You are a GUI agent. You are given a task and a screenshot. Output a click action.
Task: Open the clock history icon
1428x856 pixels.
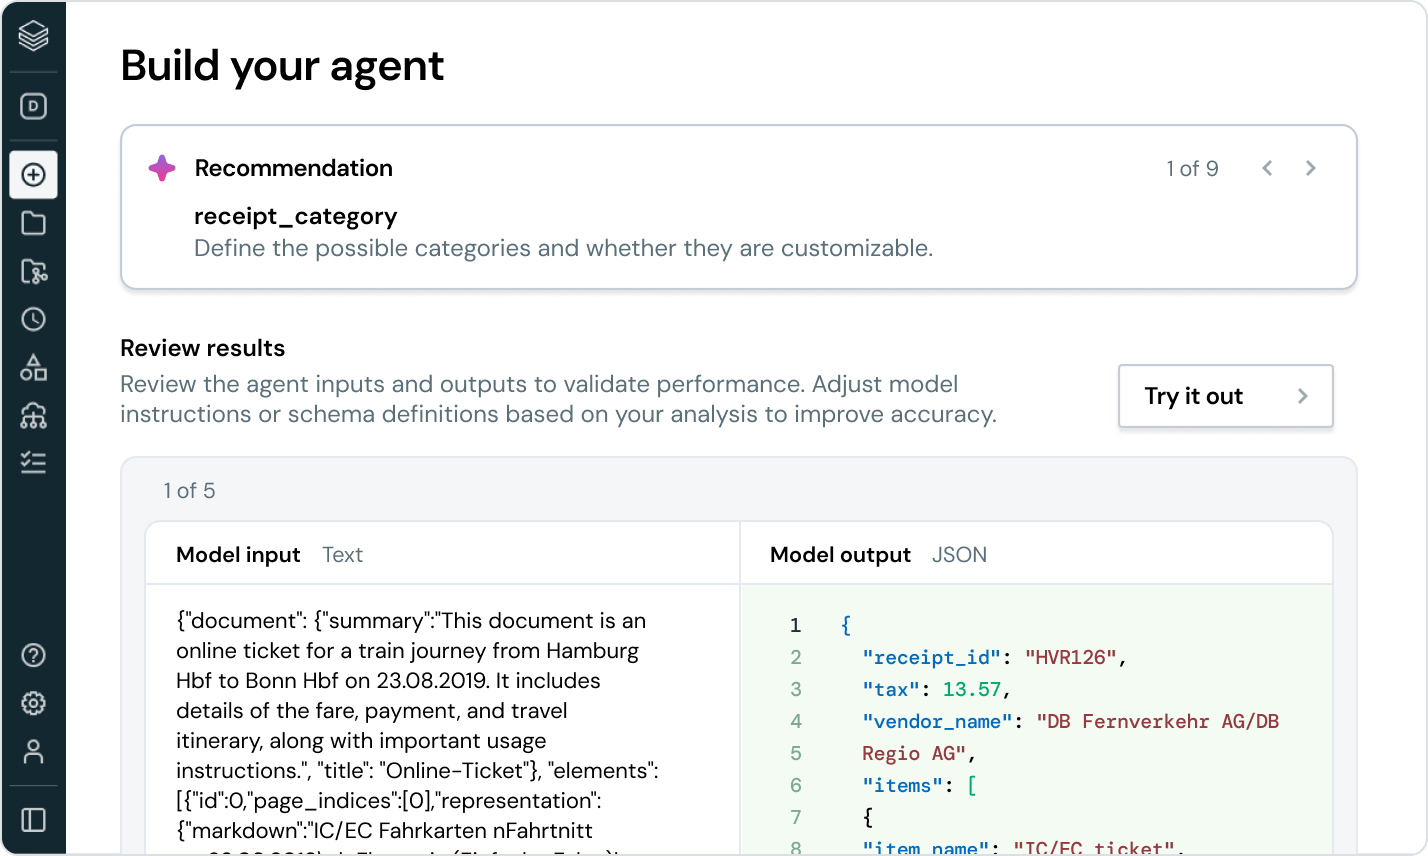[33, 319]
